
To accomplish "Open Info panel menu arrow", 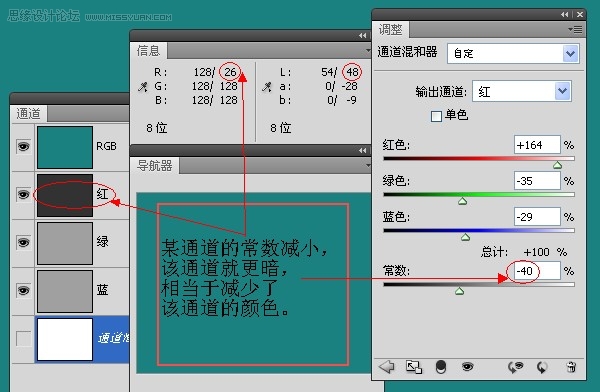I will coord(368,50).
